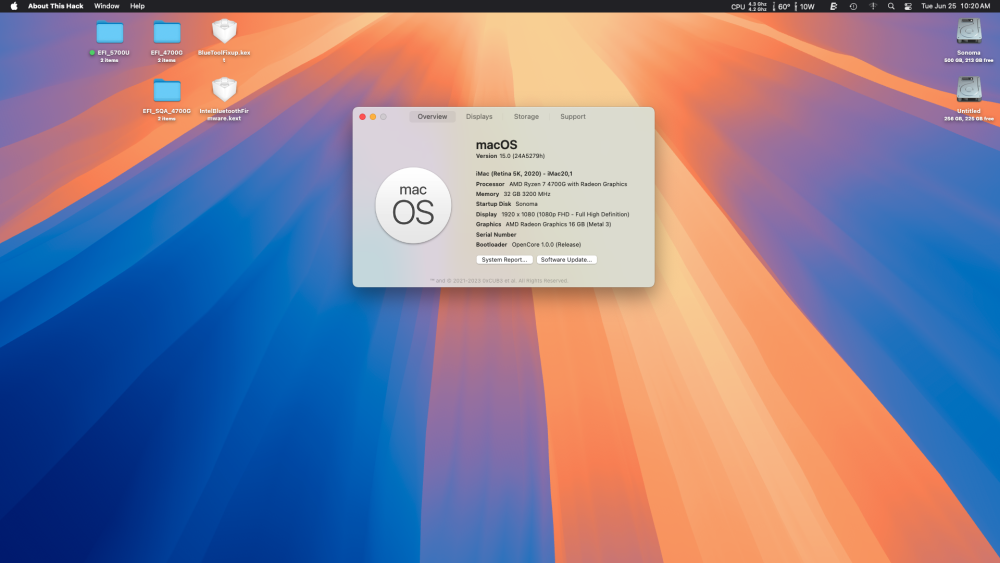Open Control Center in menu bar
Screen dimensions: 1000x563
pyautogui.click(x=908, y=6)
